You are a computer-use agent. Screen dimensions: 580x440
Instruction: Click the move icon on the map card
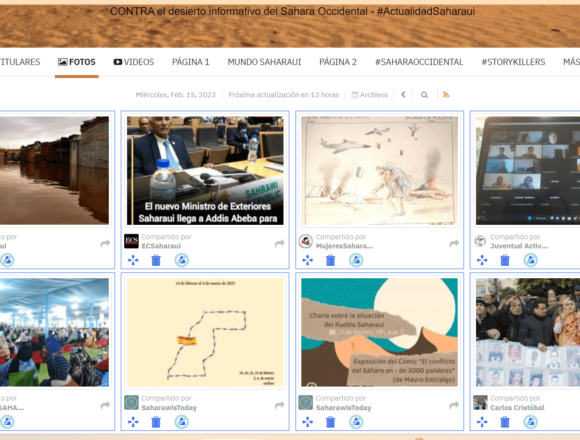pyautogui.click(x=133, y=422)
